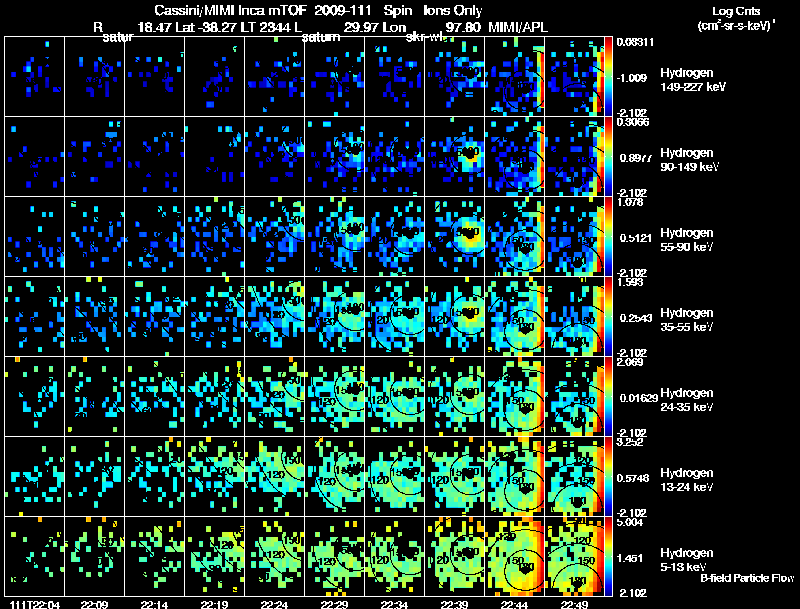Select the 13-24 keV panel at 22:24
The height and width of the screenshot is (609, 800).
click(274, 476)
